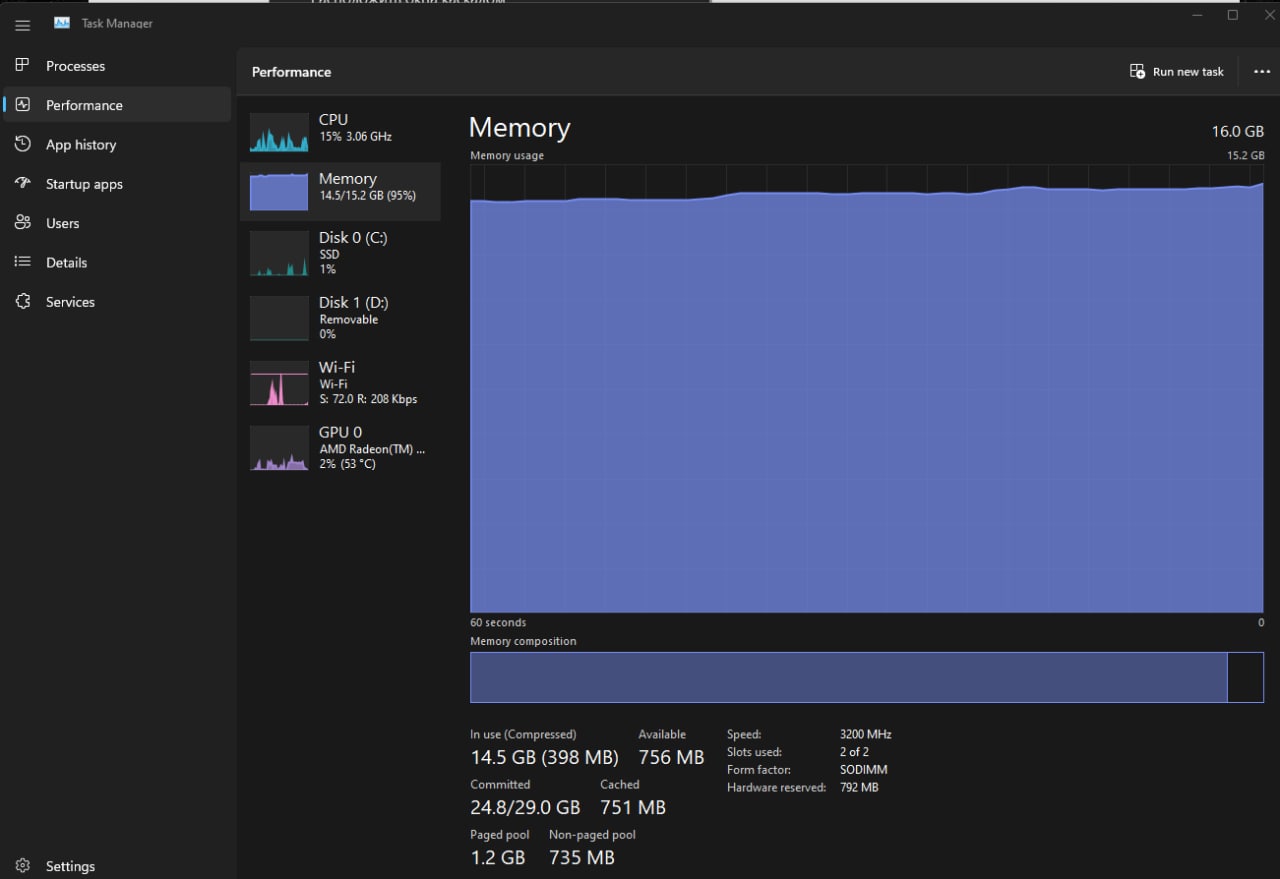Screen dimensions: 1280x879
Task: Click the Available value 756 MB
Action: point(671,758)
